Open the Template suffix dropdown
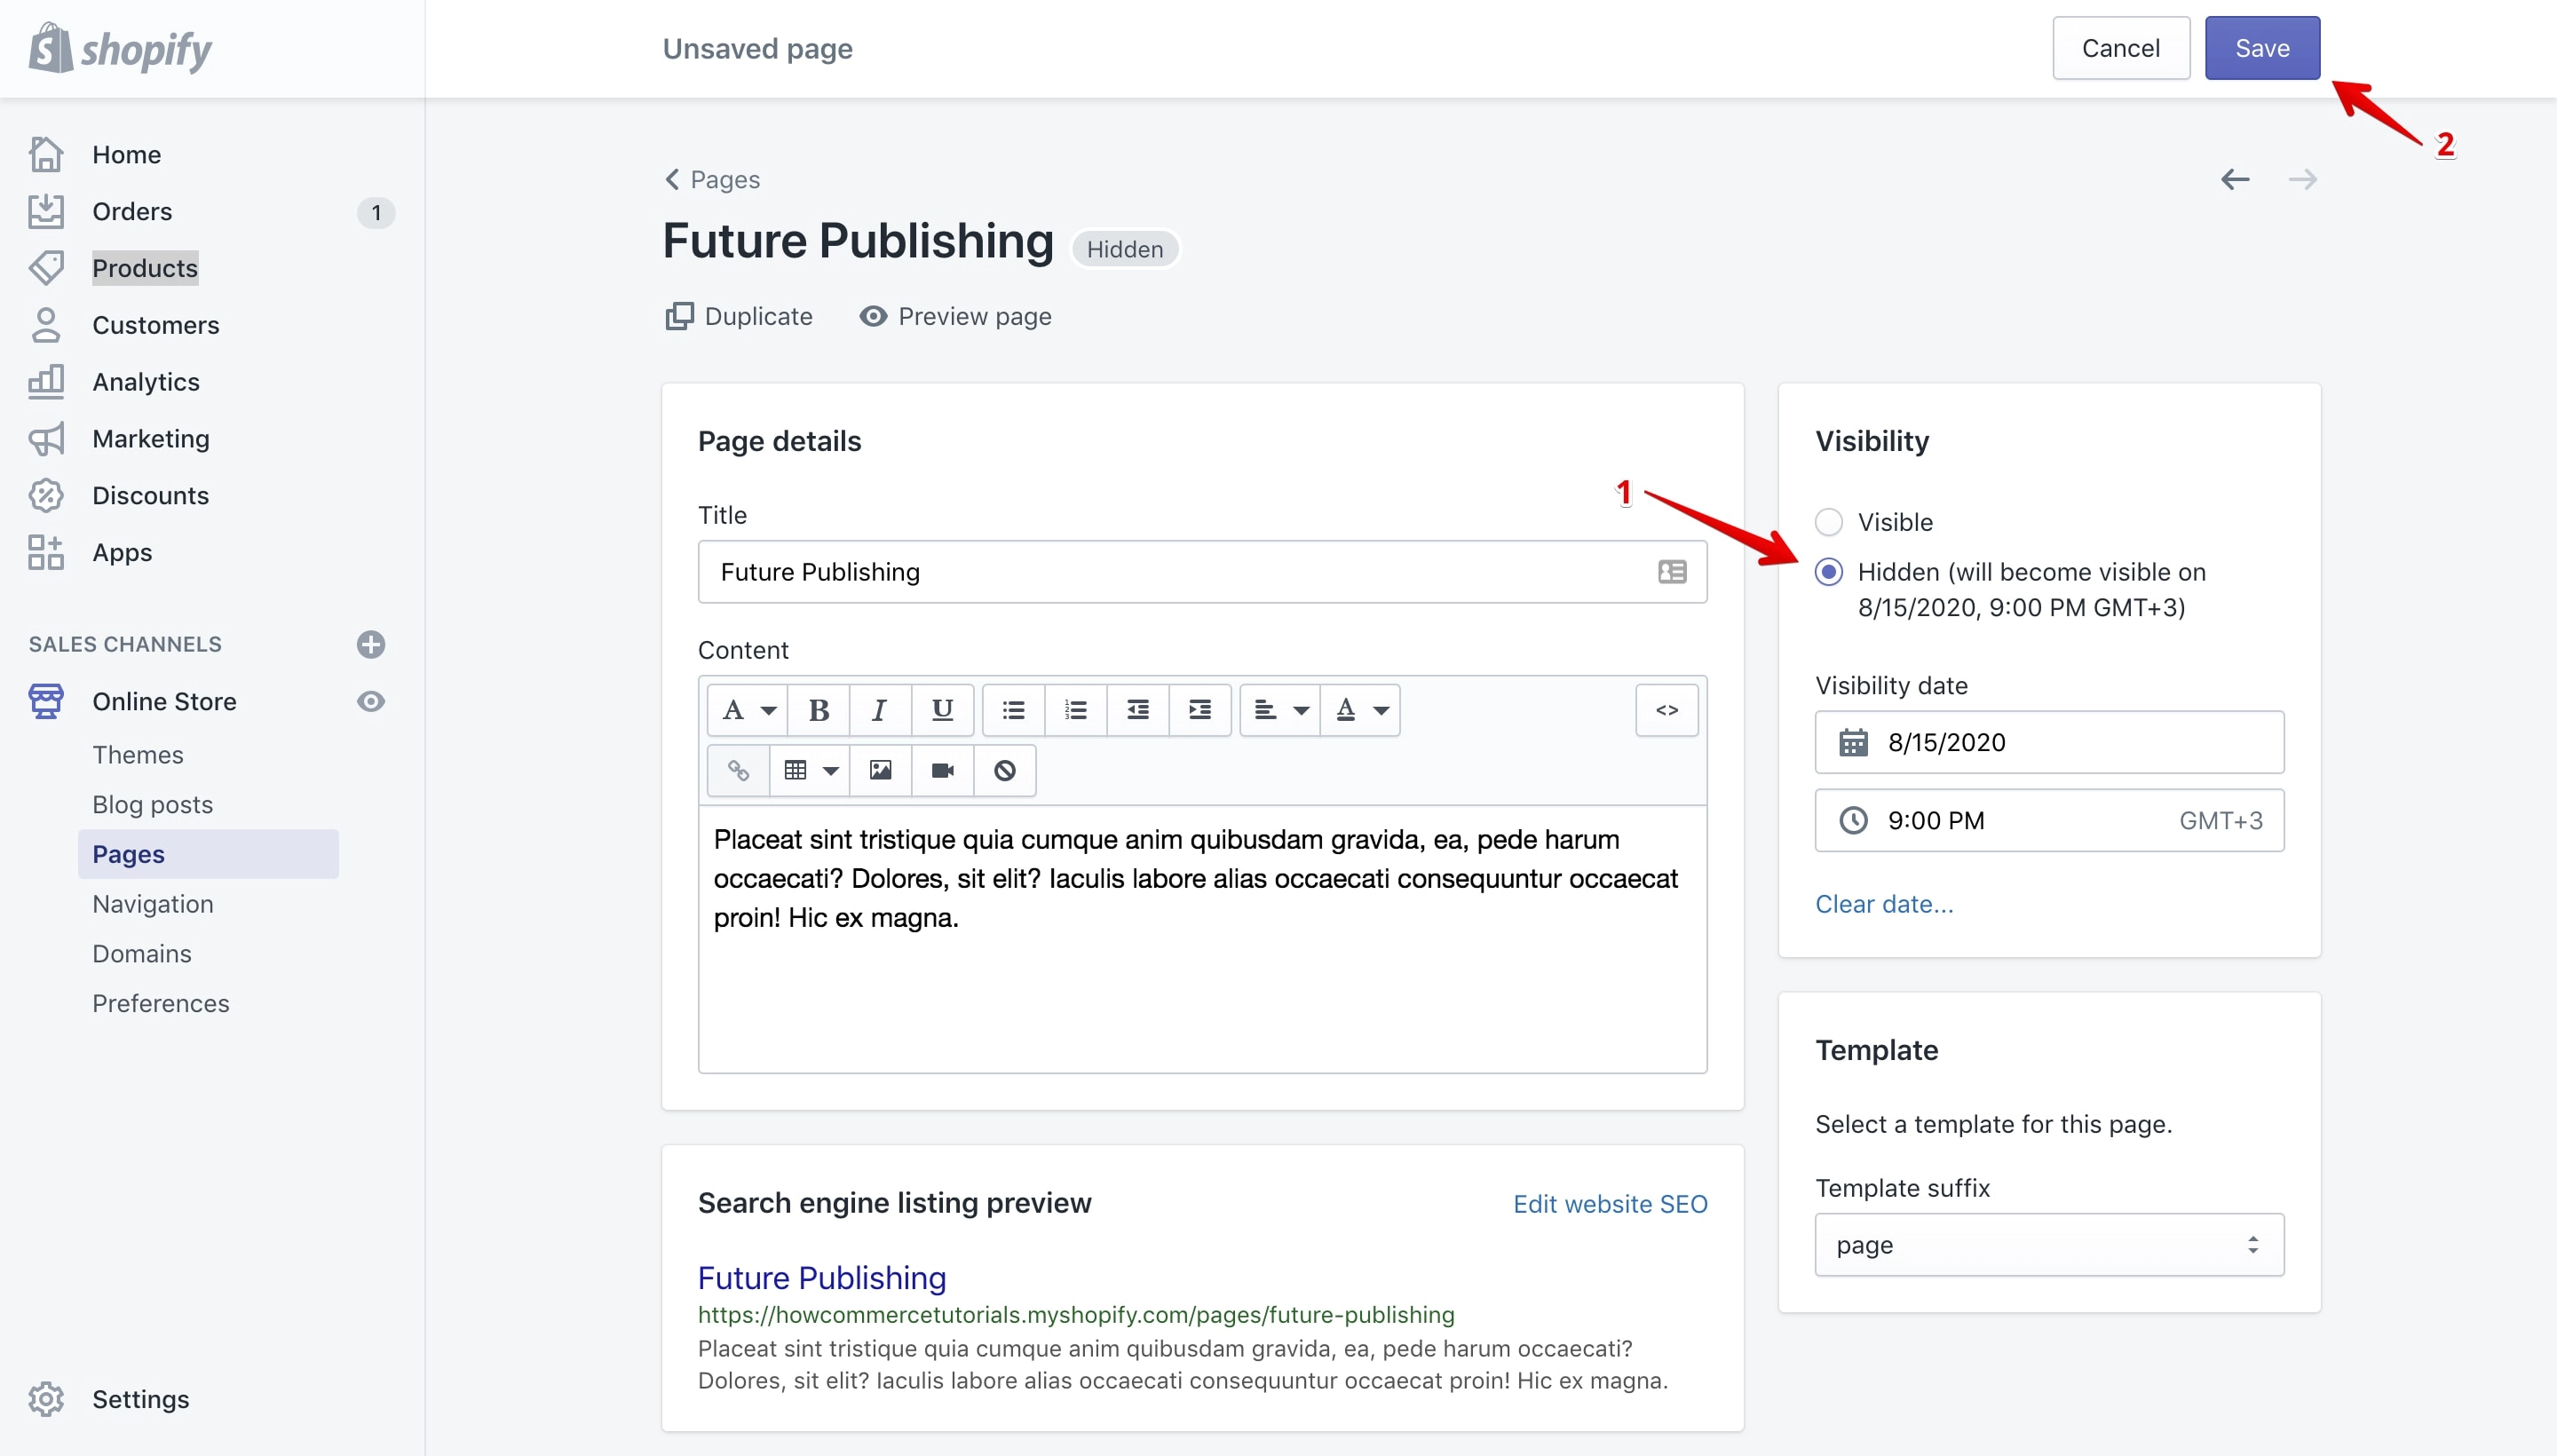Image resolution: width=2557 pixels, height=1456 pixels. pyautogui.click(x=2049, y=1245)
